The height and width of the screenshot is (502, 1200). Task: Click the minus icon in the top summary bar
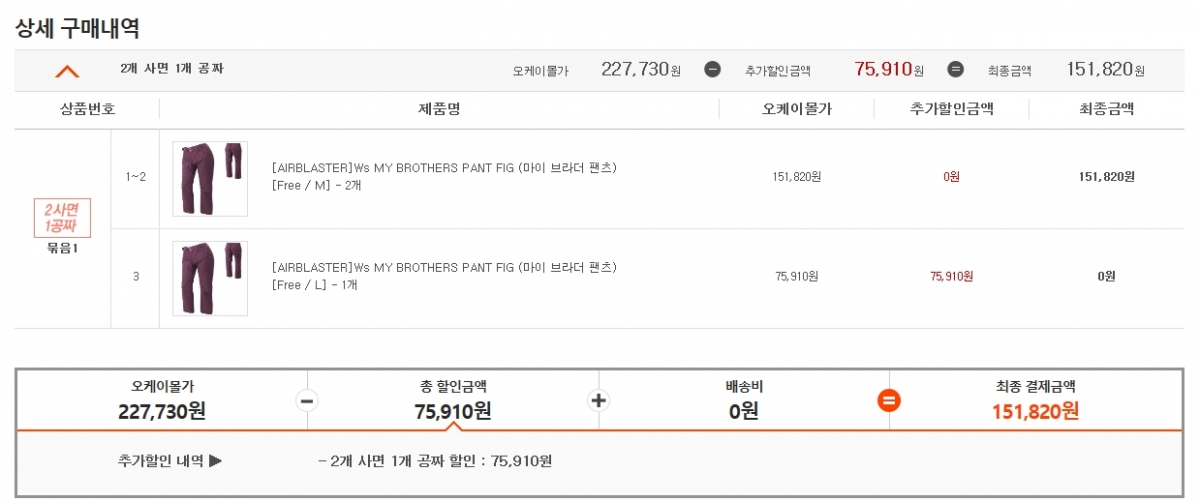tap(712, 70)
